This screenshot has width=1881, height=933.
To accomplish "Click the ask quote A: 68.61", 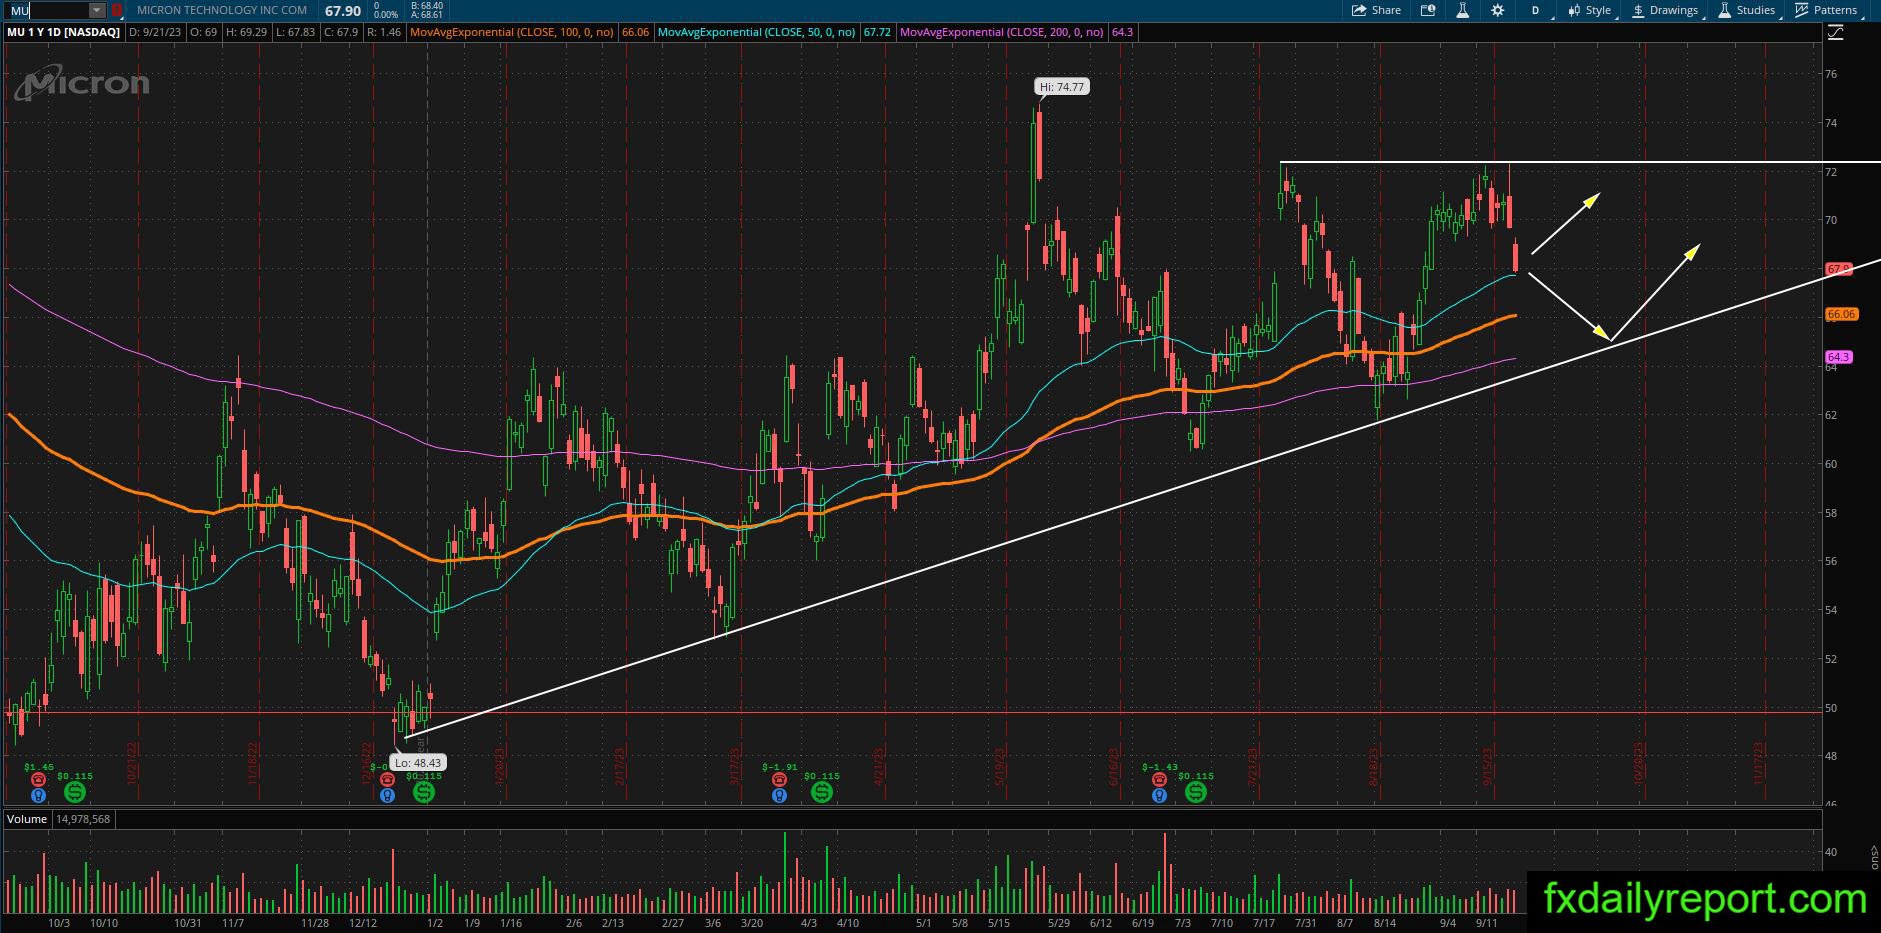I will click(x=427, y=15).
